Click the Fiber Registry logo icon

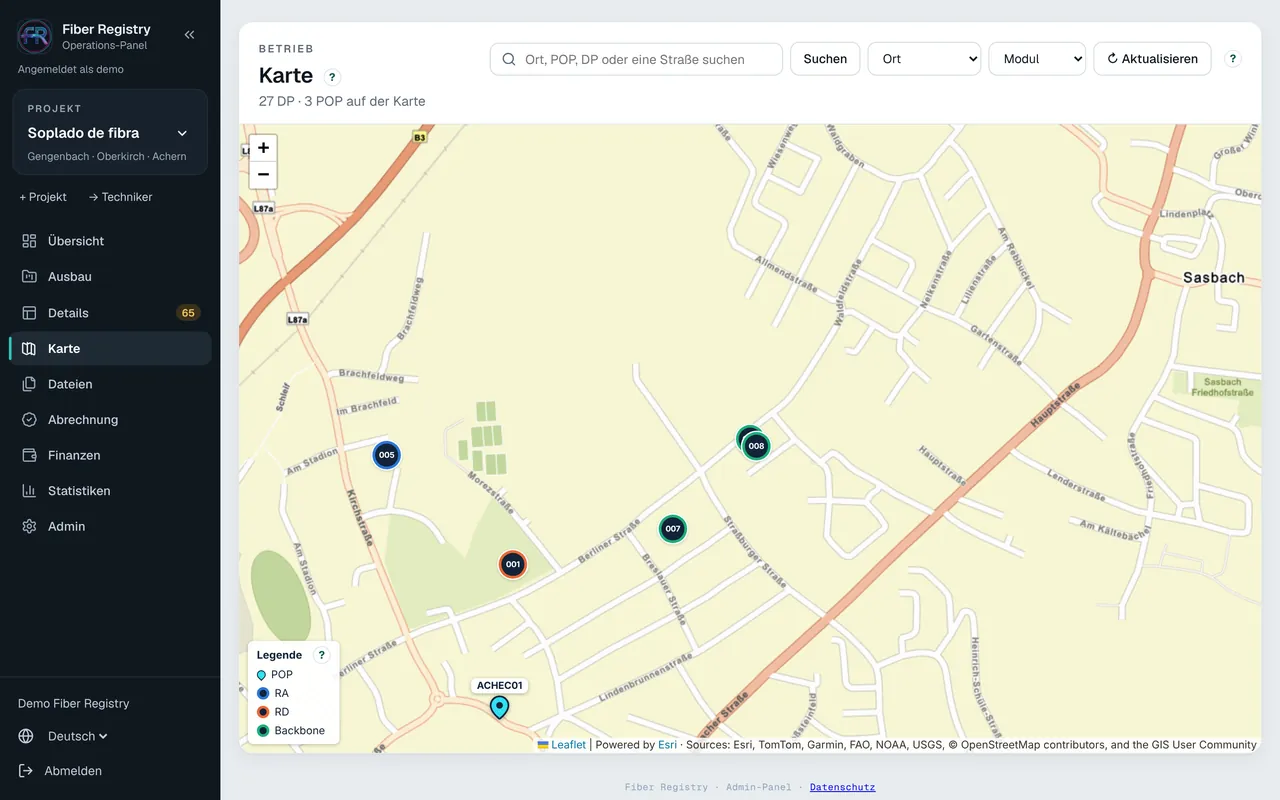(x=35, y=36)
